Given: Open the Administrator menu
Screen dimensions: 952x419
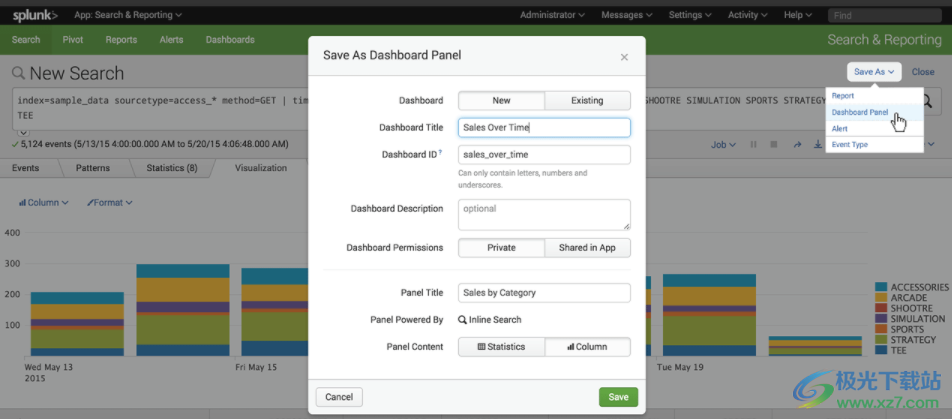Looking at the screenshot, I should tap(552, 15).
